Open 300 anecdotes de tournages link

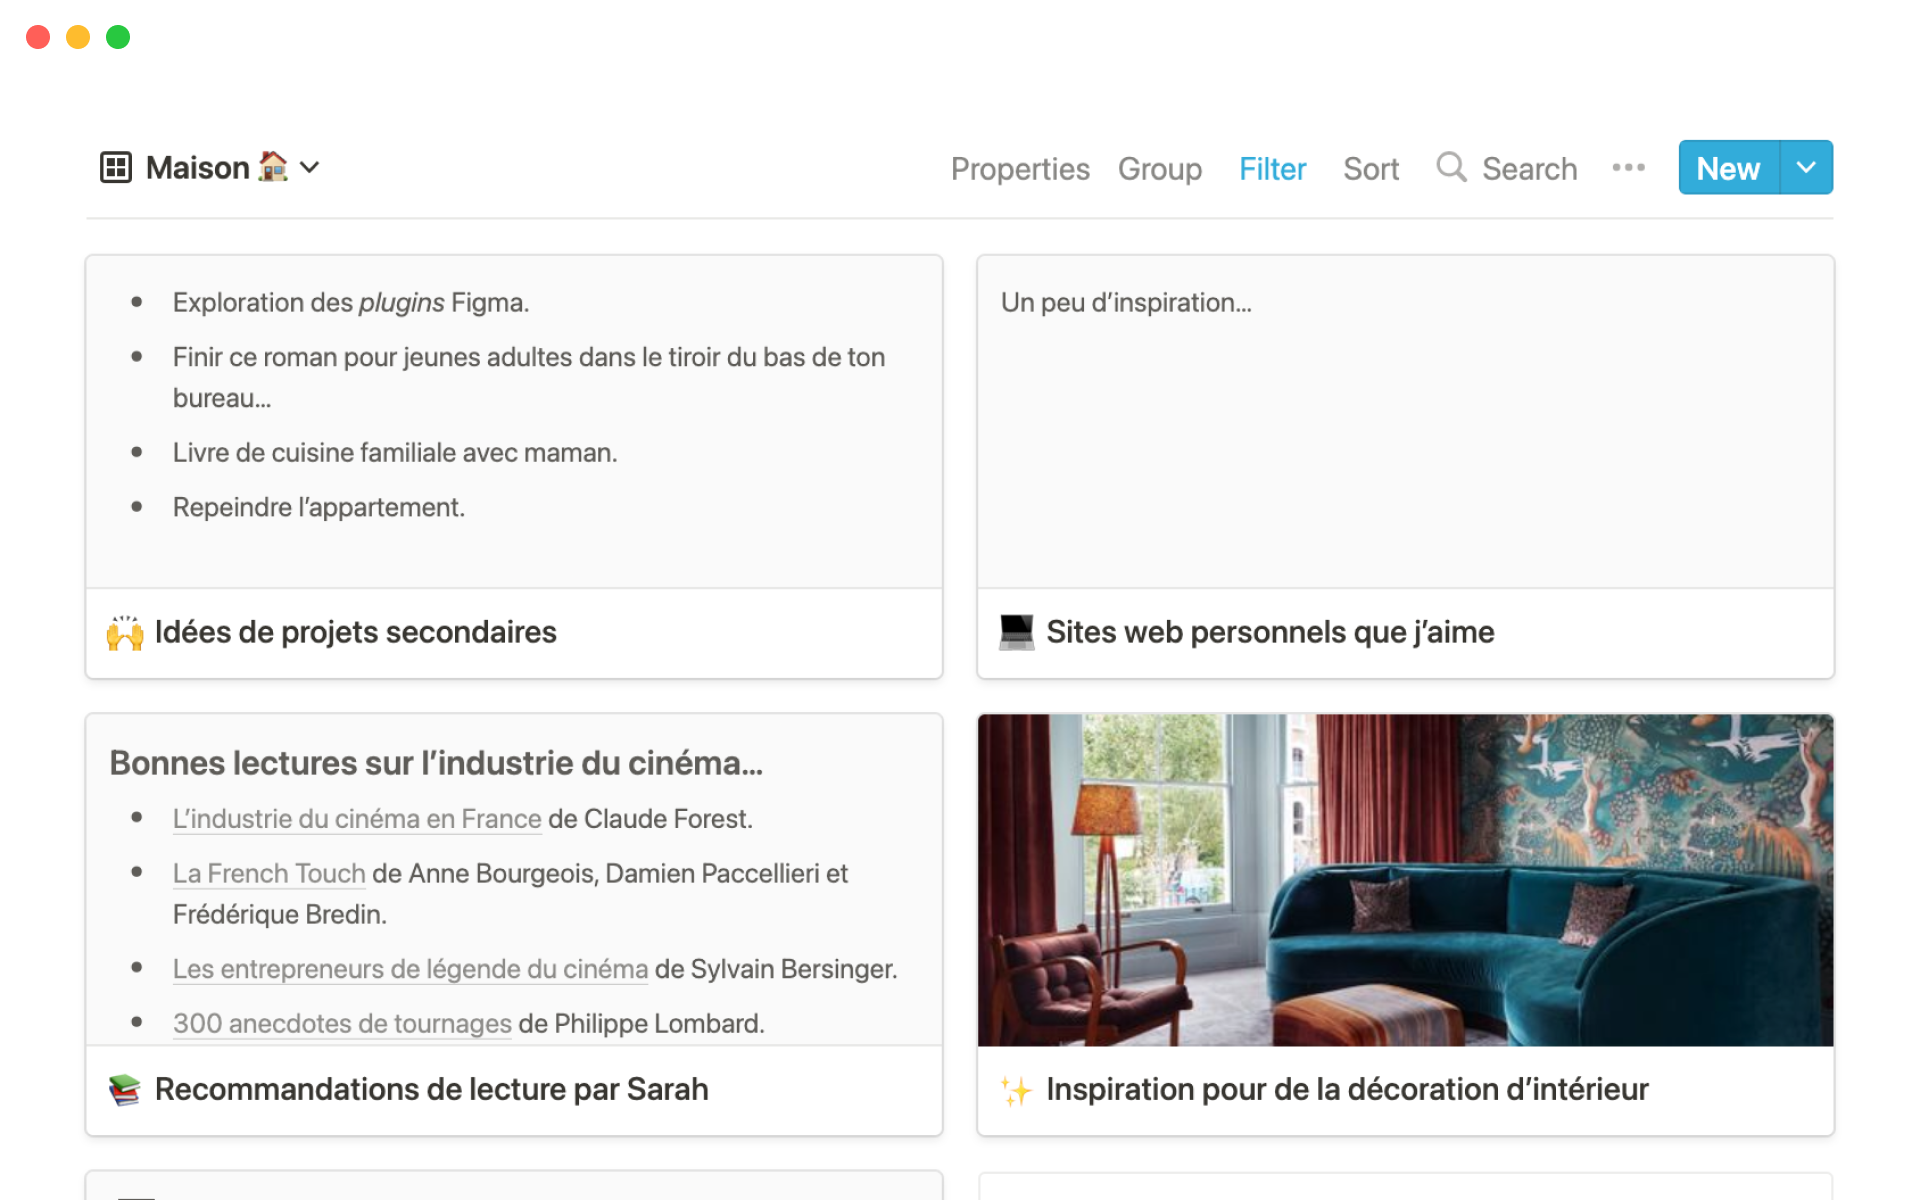tap(342, 1024)
